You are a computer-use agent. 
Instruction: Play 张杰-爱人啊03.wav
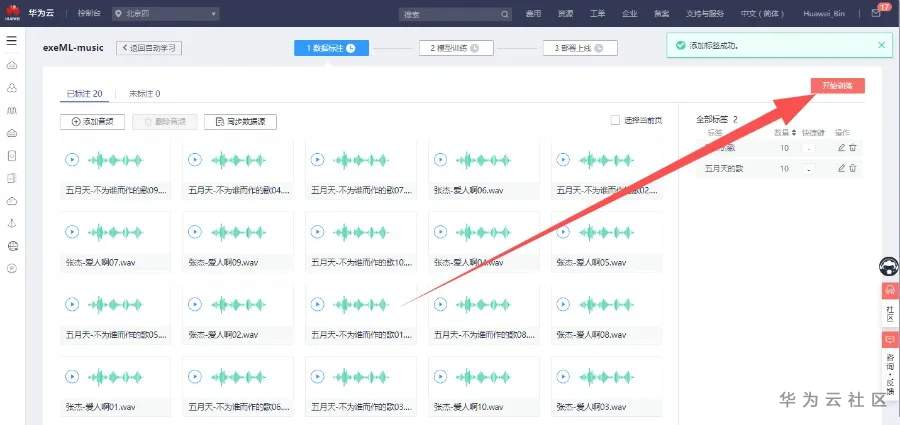(x=563, y=377)
